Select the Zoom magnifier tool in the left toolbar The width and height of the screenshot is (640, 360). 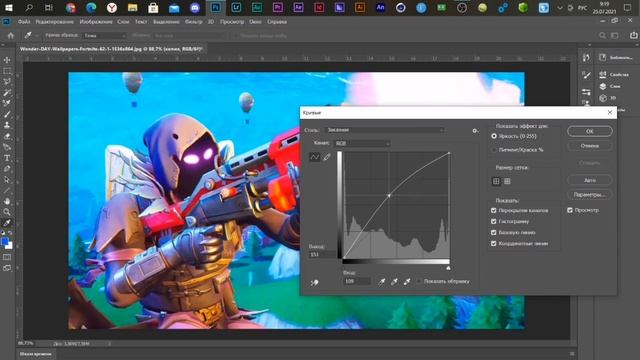coord(7,212)
